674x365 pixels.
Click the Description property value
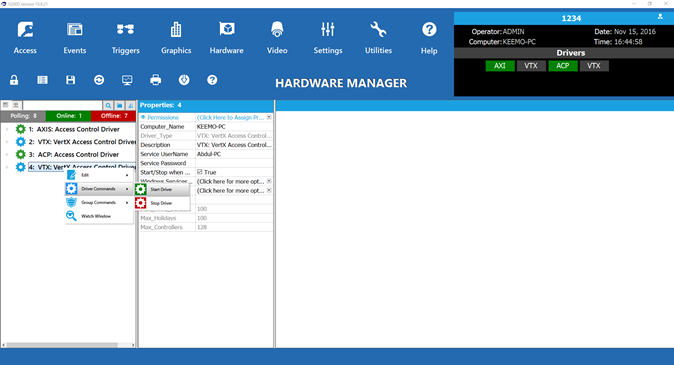coord(234,145)
